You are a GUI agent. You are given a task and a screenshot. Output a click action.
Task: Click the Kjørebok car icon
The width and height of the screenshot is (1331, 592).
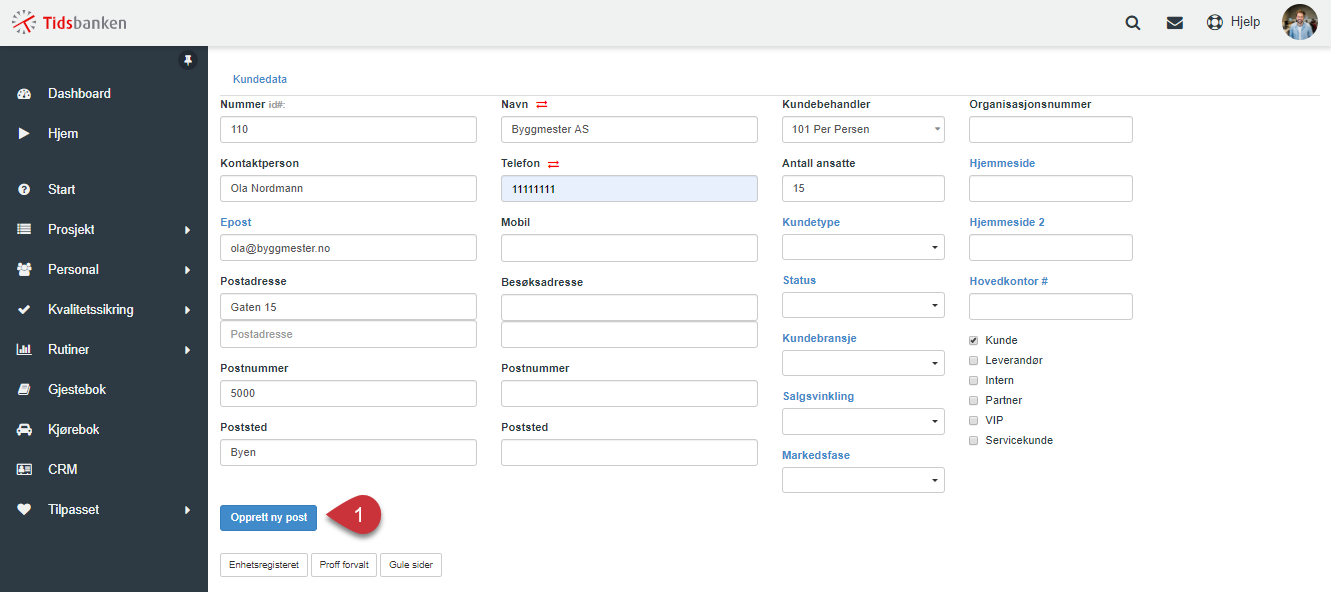tap(25, 430)
